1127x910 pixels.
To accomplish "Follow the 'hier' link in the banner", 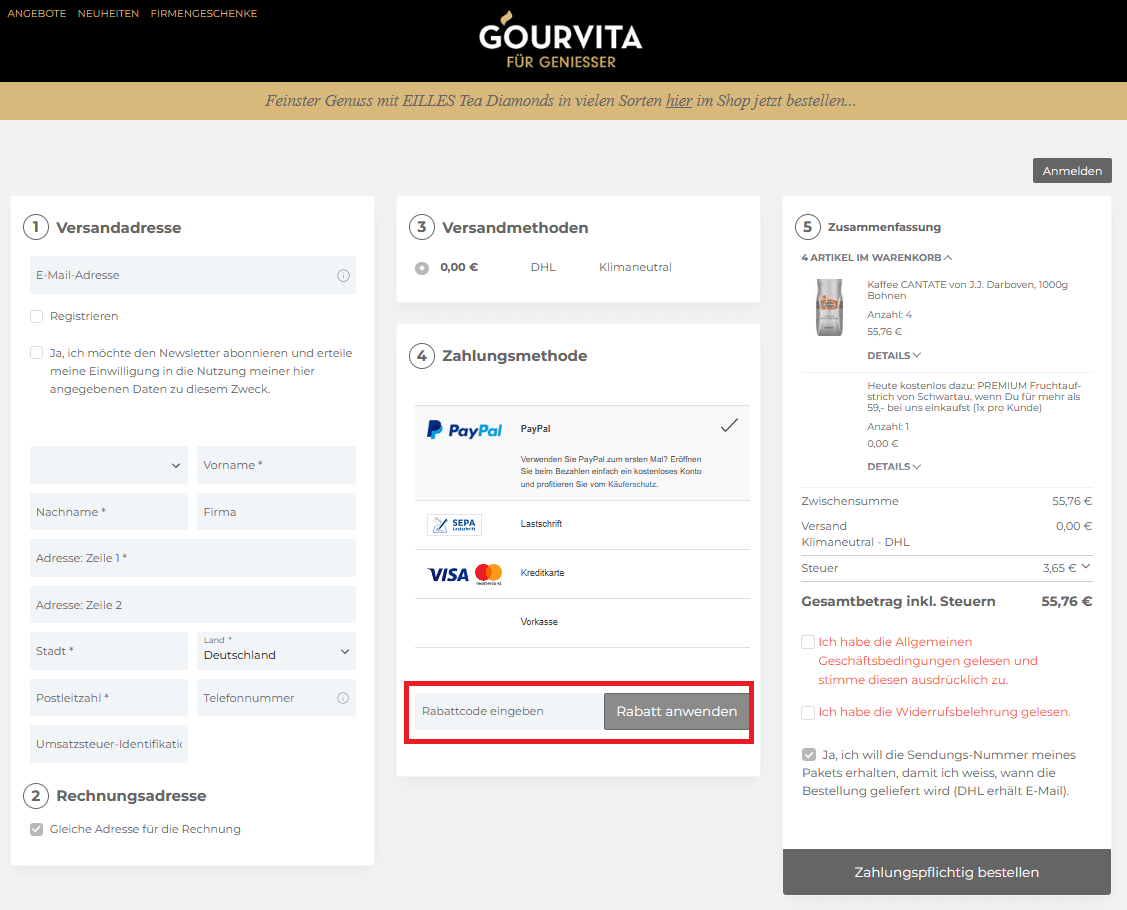I will coord(678,101).
